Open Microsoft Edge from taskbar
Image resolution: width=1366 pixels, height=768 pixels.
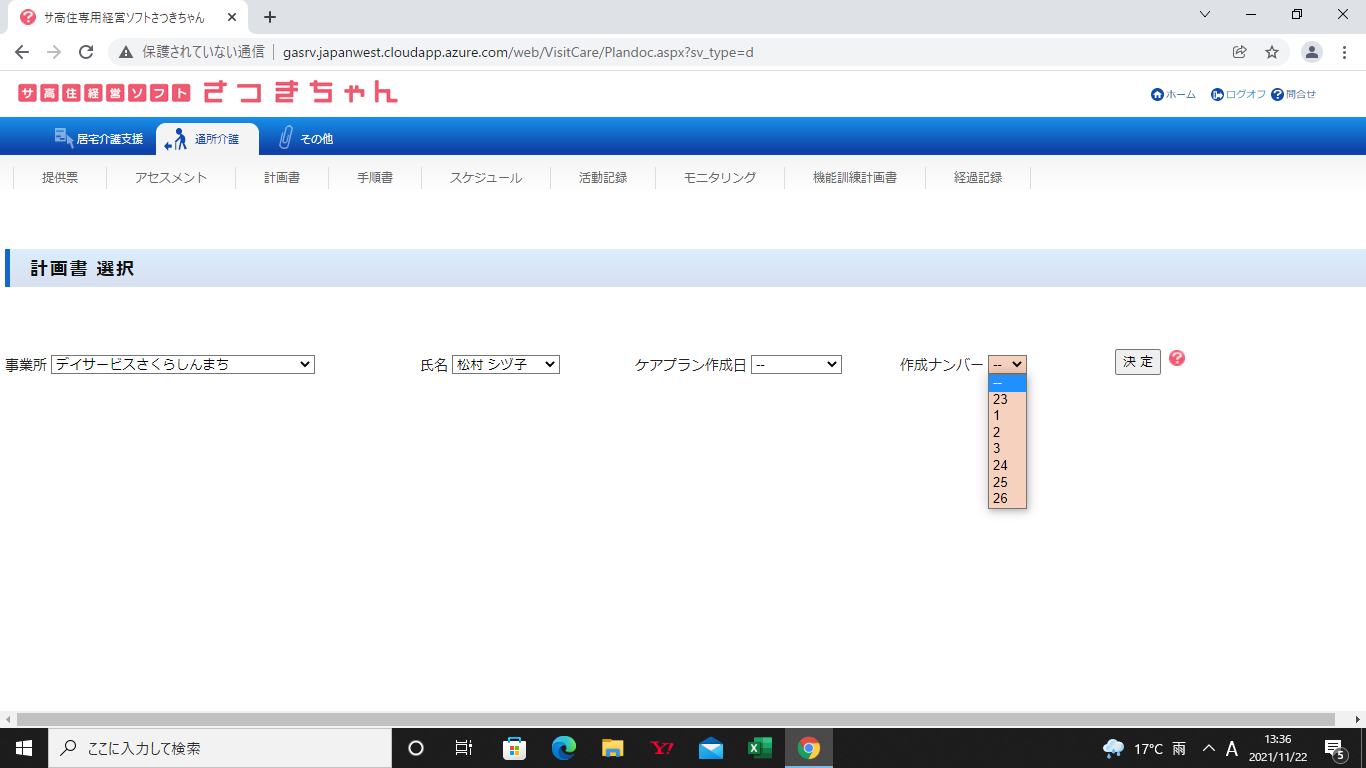coord(565,748)
